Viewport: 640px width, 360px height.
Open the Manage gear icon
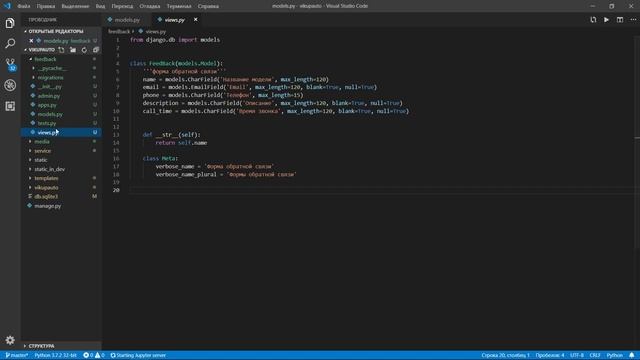coord(10,340)
